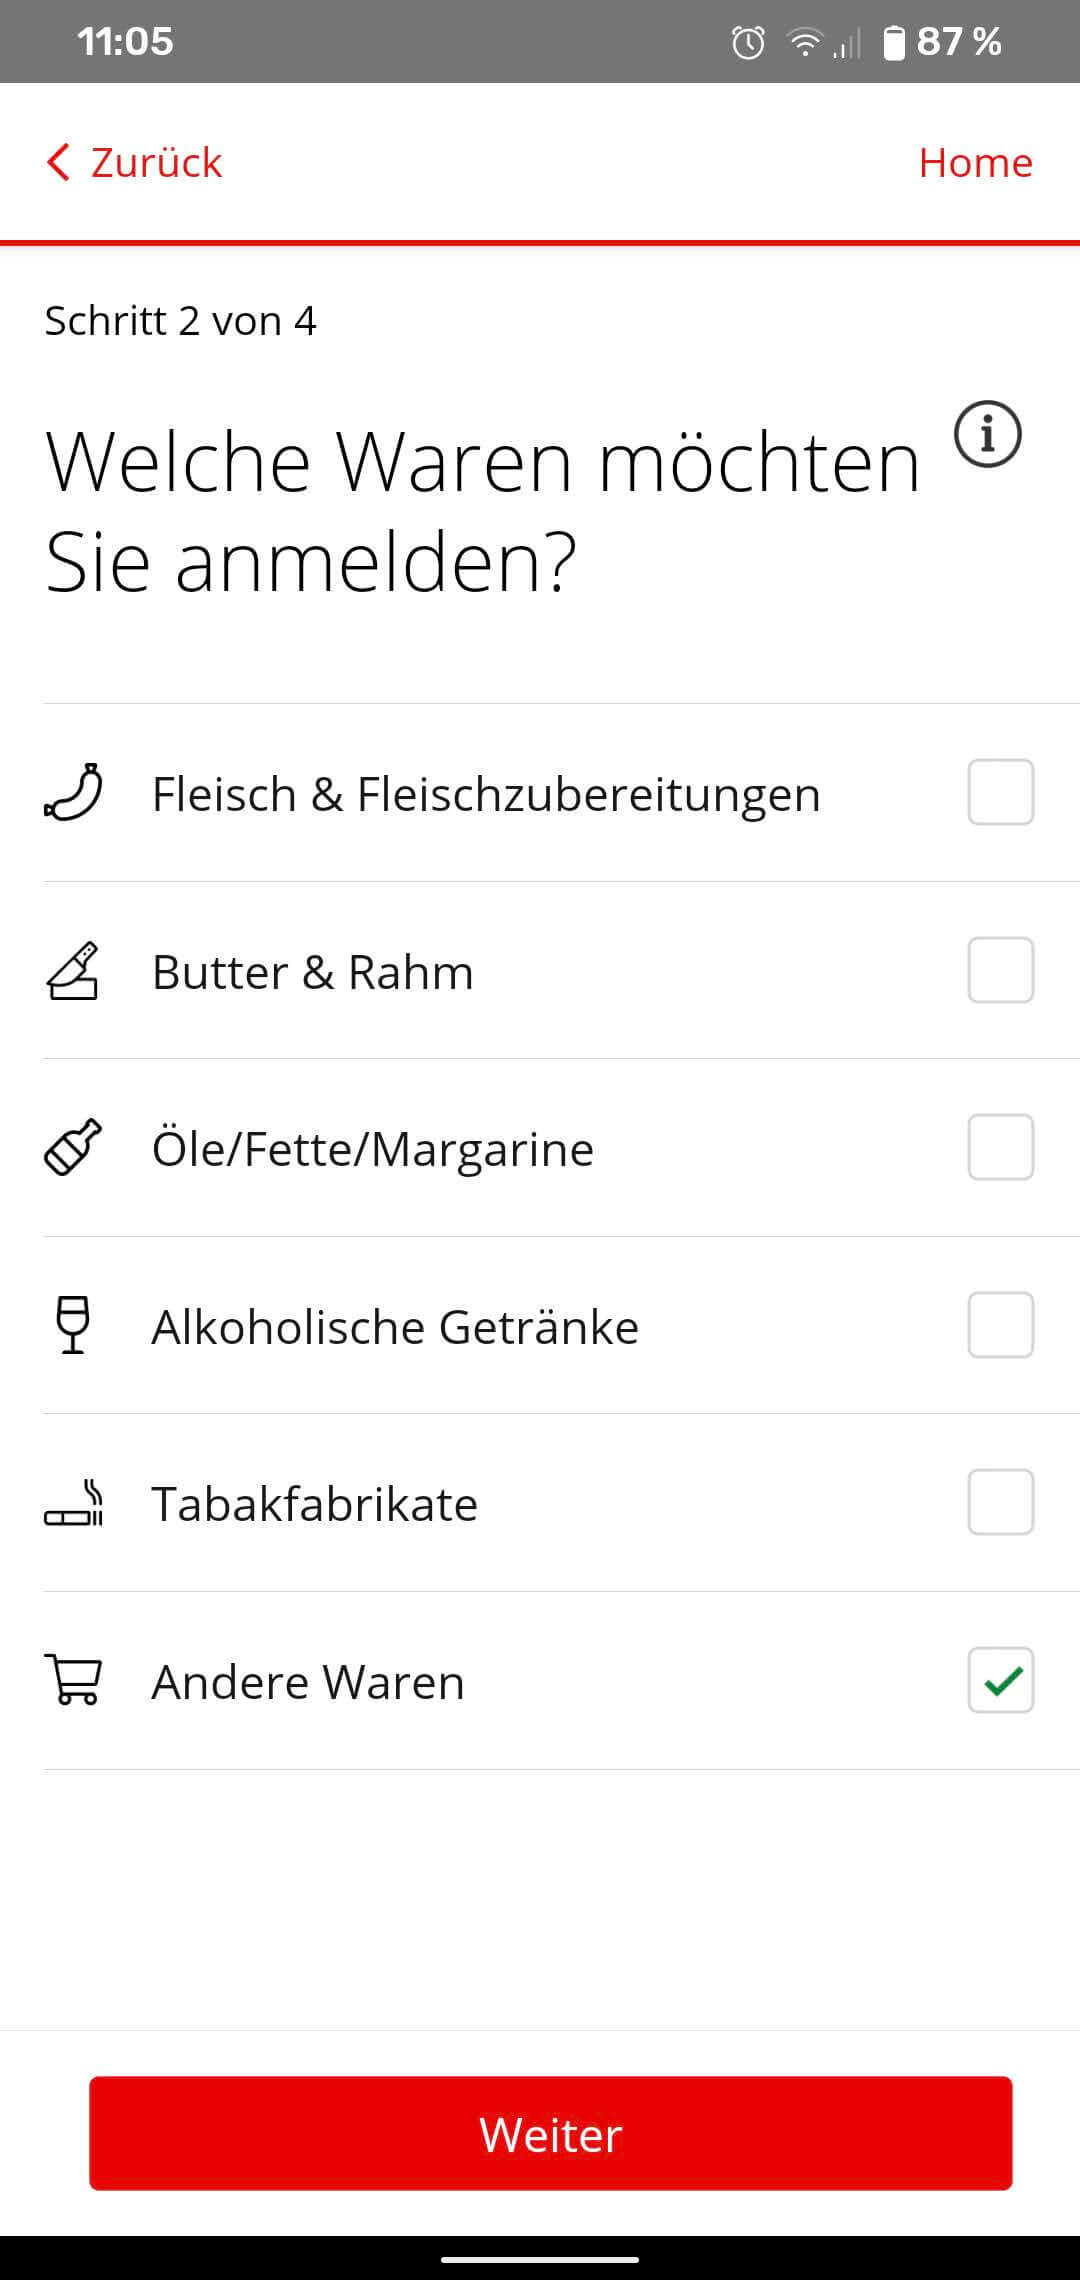The width and height of the screenshot is (1080, 2280).
Task: Uncheck the Andere Waren checkbox
Action: point(1000,1680)
